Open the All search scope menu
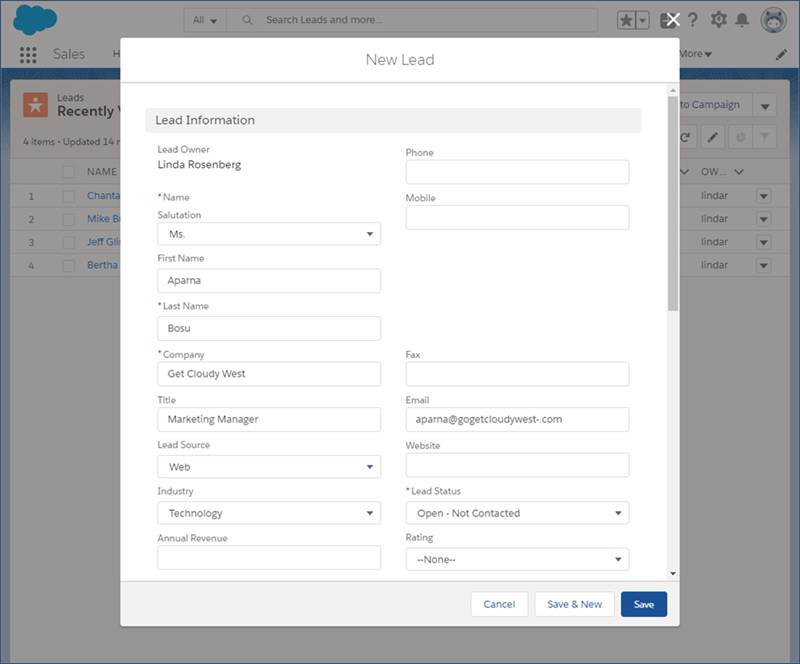This screenshot has height=664, width=800. click(x=205, y=20)
